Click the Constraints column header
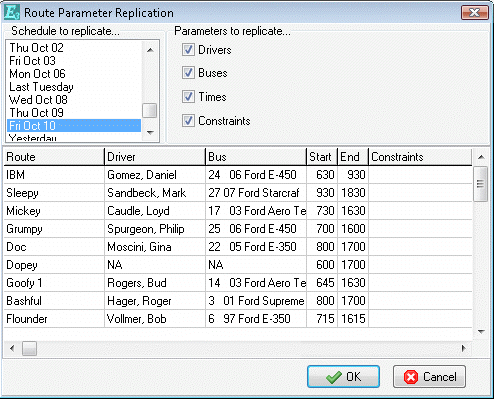 point(420,157)
